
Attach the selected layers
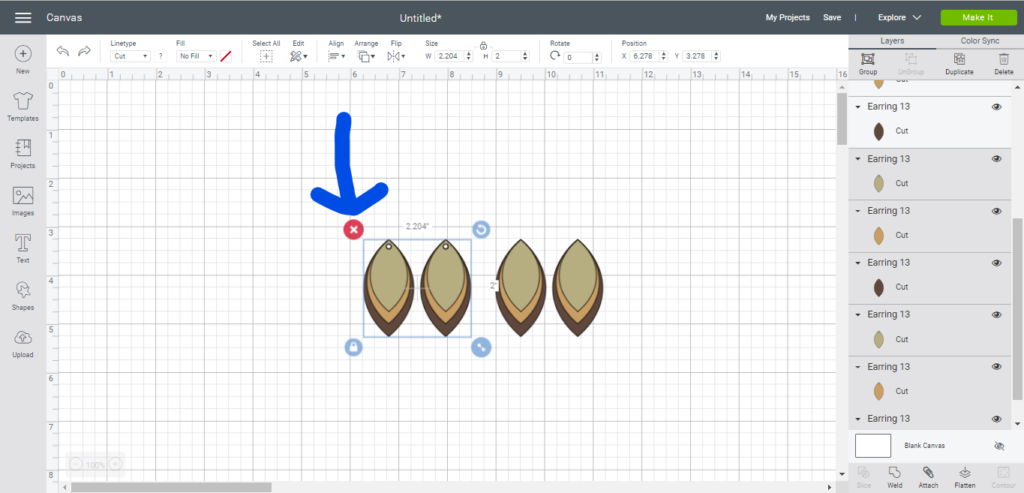tap(928, 477)
